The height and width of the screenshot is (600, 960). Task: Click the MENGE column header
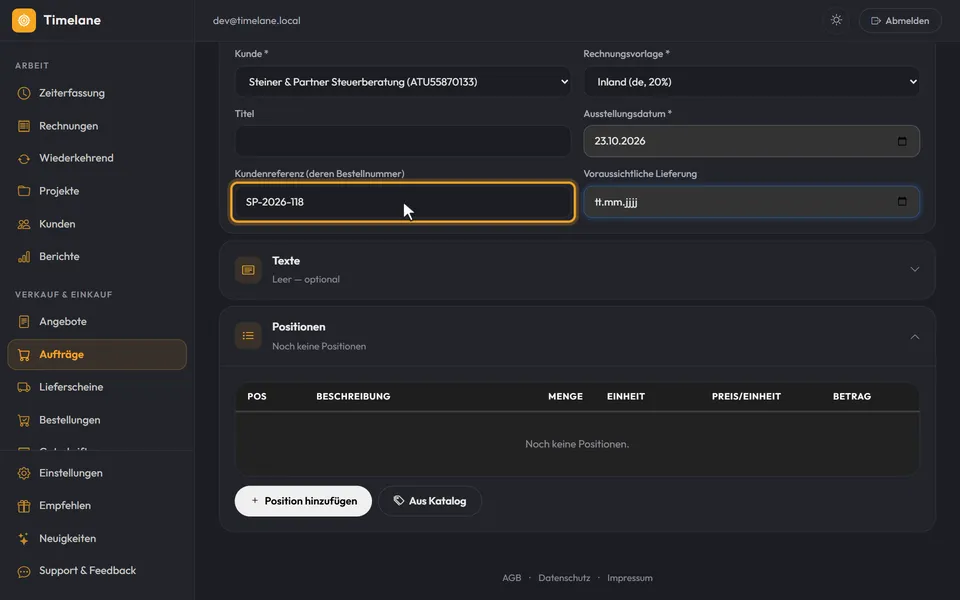565,397
